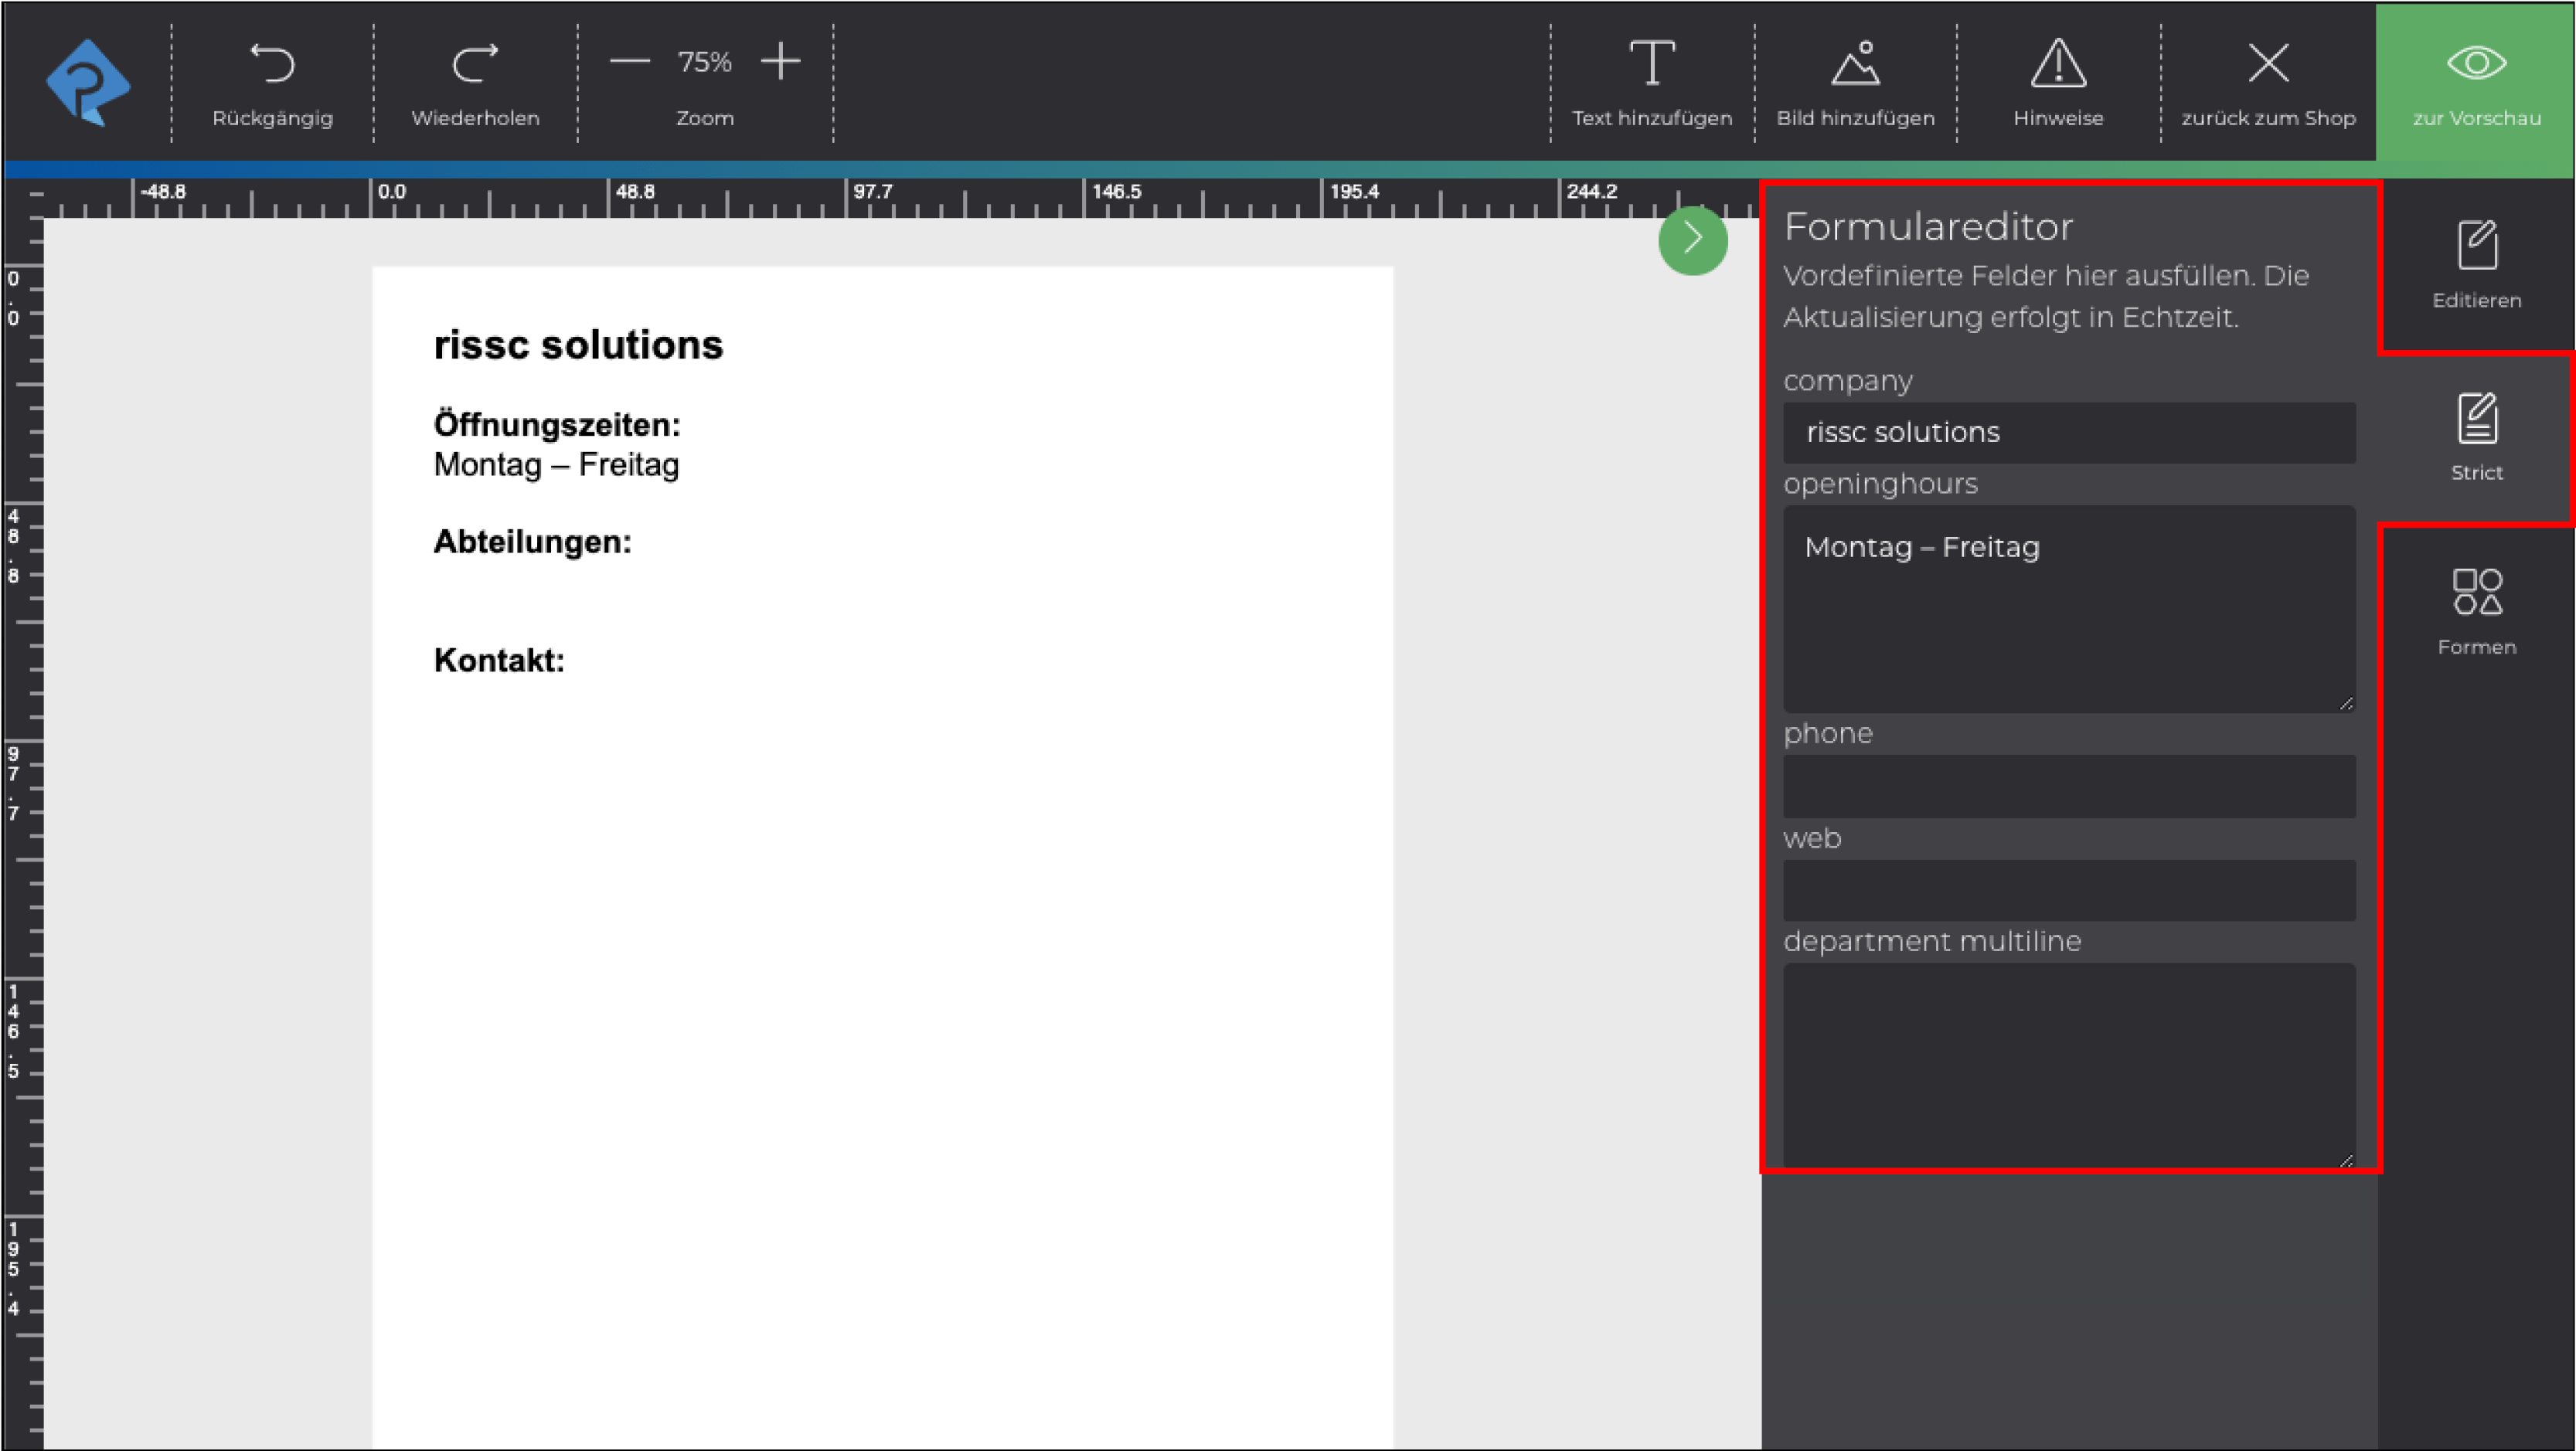
Task: Click the Wiederholen redo icon
Action: point(475,64)
